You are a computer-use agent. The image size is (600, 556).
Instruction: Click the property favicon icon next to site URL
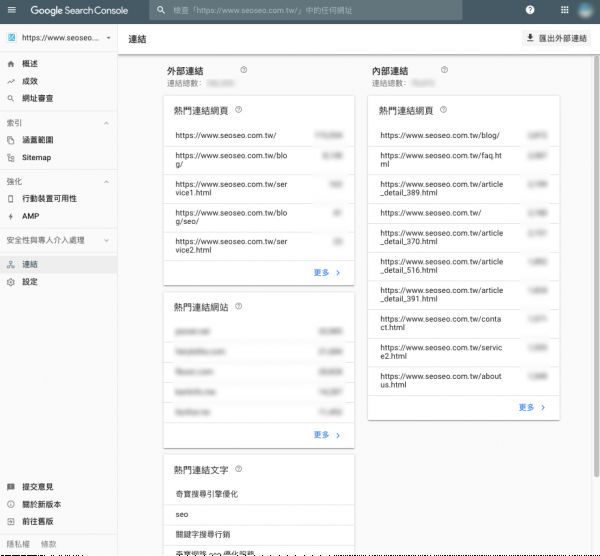12,38
